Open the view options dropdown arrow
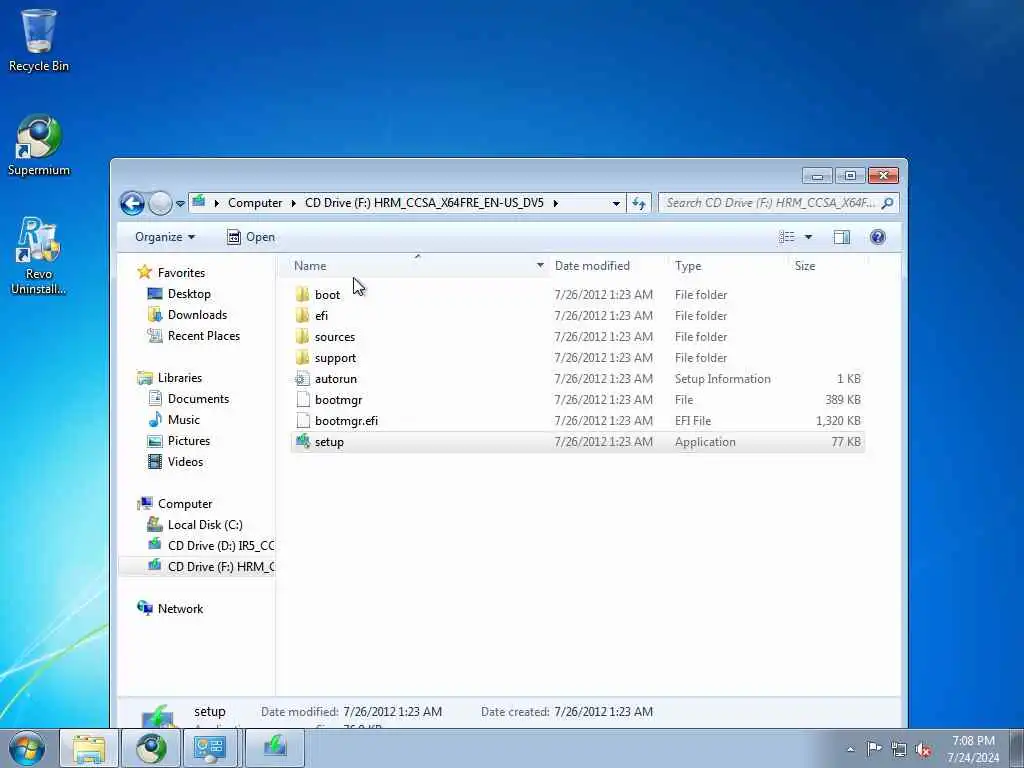This screenshot has width=1024, height=768. [x=808, y=237]
